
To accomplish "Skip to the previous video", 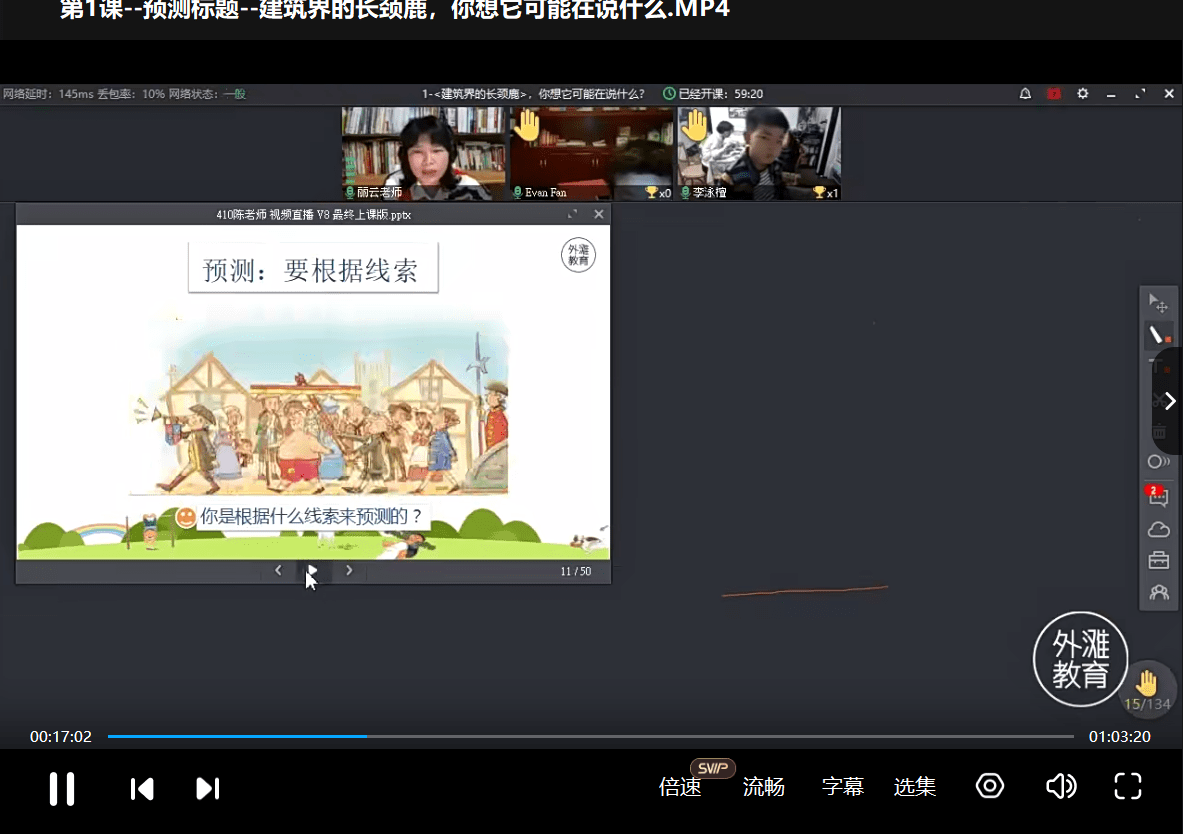I will 142,789.
